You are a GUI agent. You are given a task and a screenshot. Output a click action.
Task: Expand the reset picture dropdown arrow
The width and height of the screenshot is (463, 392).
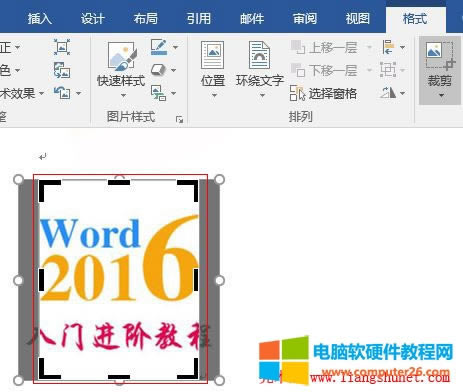(79, 93)
